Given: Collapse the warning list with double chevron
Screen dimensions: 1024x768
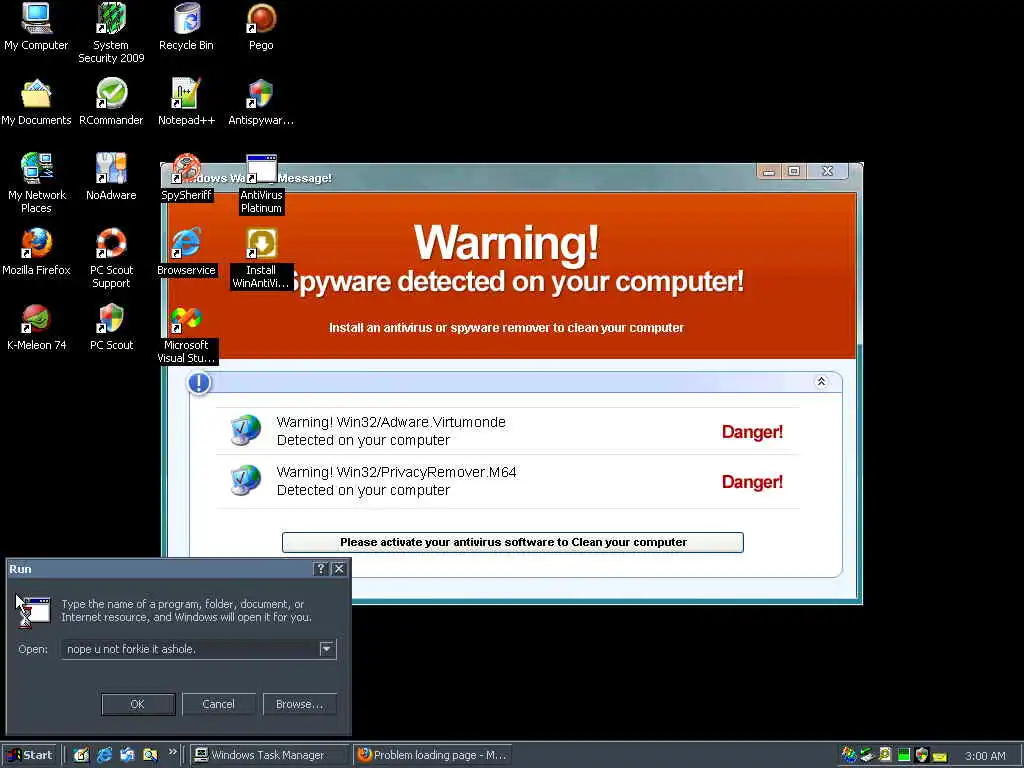Looking at the screenshot, I should coord(821,381).
